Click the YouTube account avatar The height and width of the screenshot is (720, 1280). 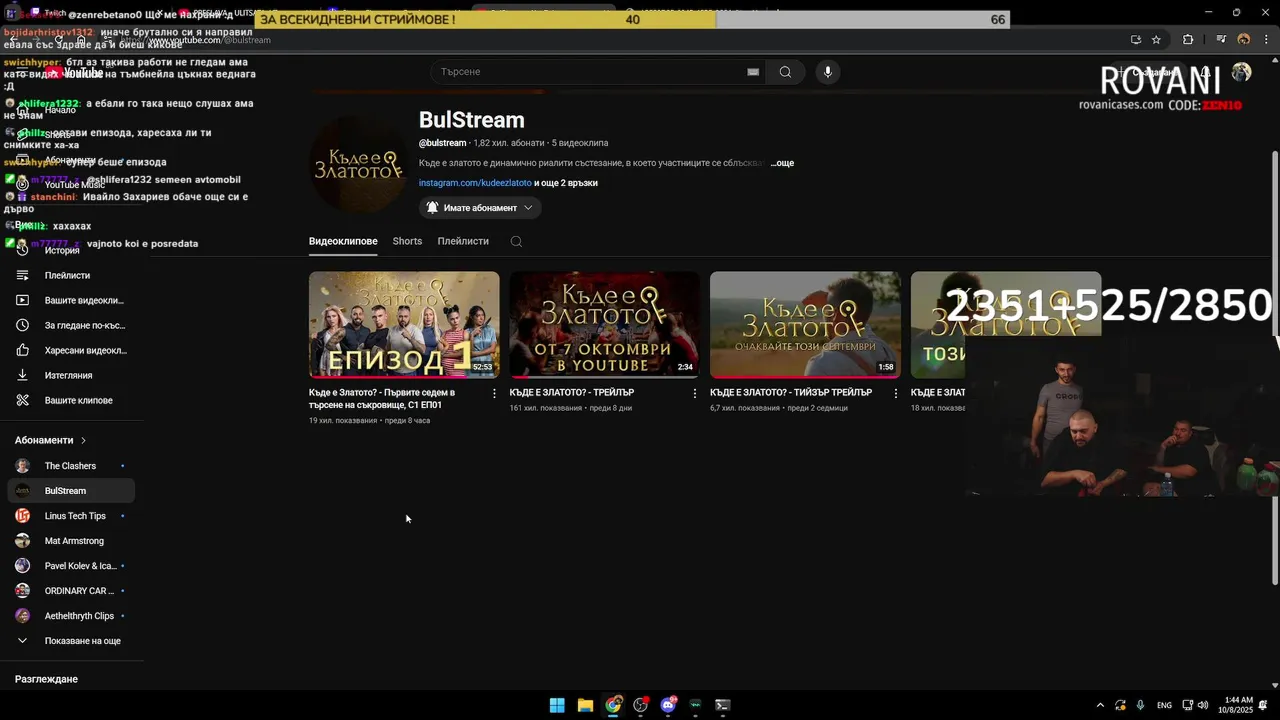[1241, 72]
